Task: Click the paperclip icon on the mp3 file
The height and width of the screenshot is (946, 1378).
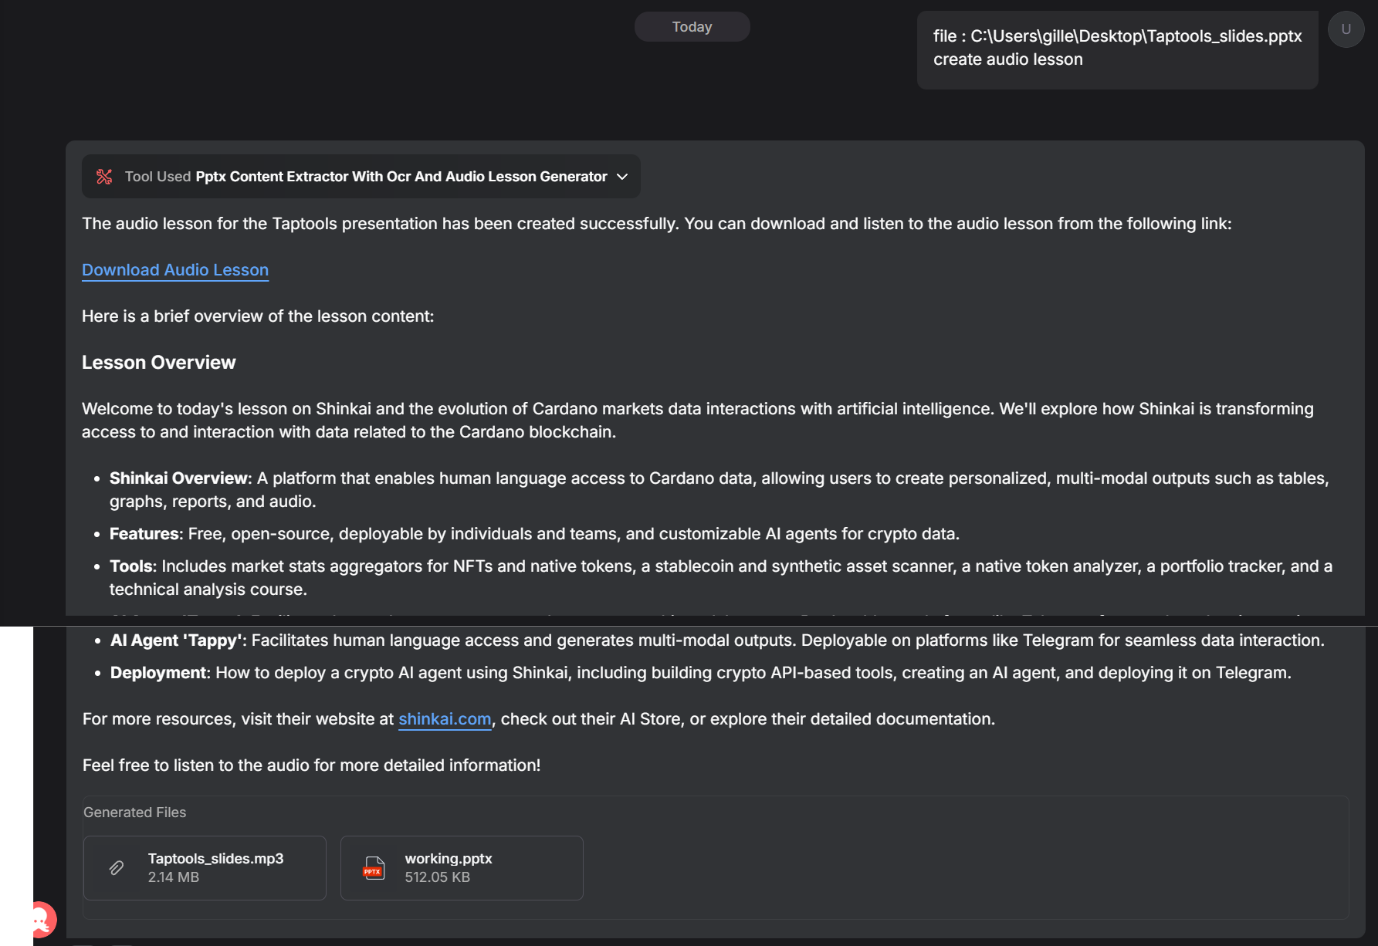Action: [x=117, y=868]
